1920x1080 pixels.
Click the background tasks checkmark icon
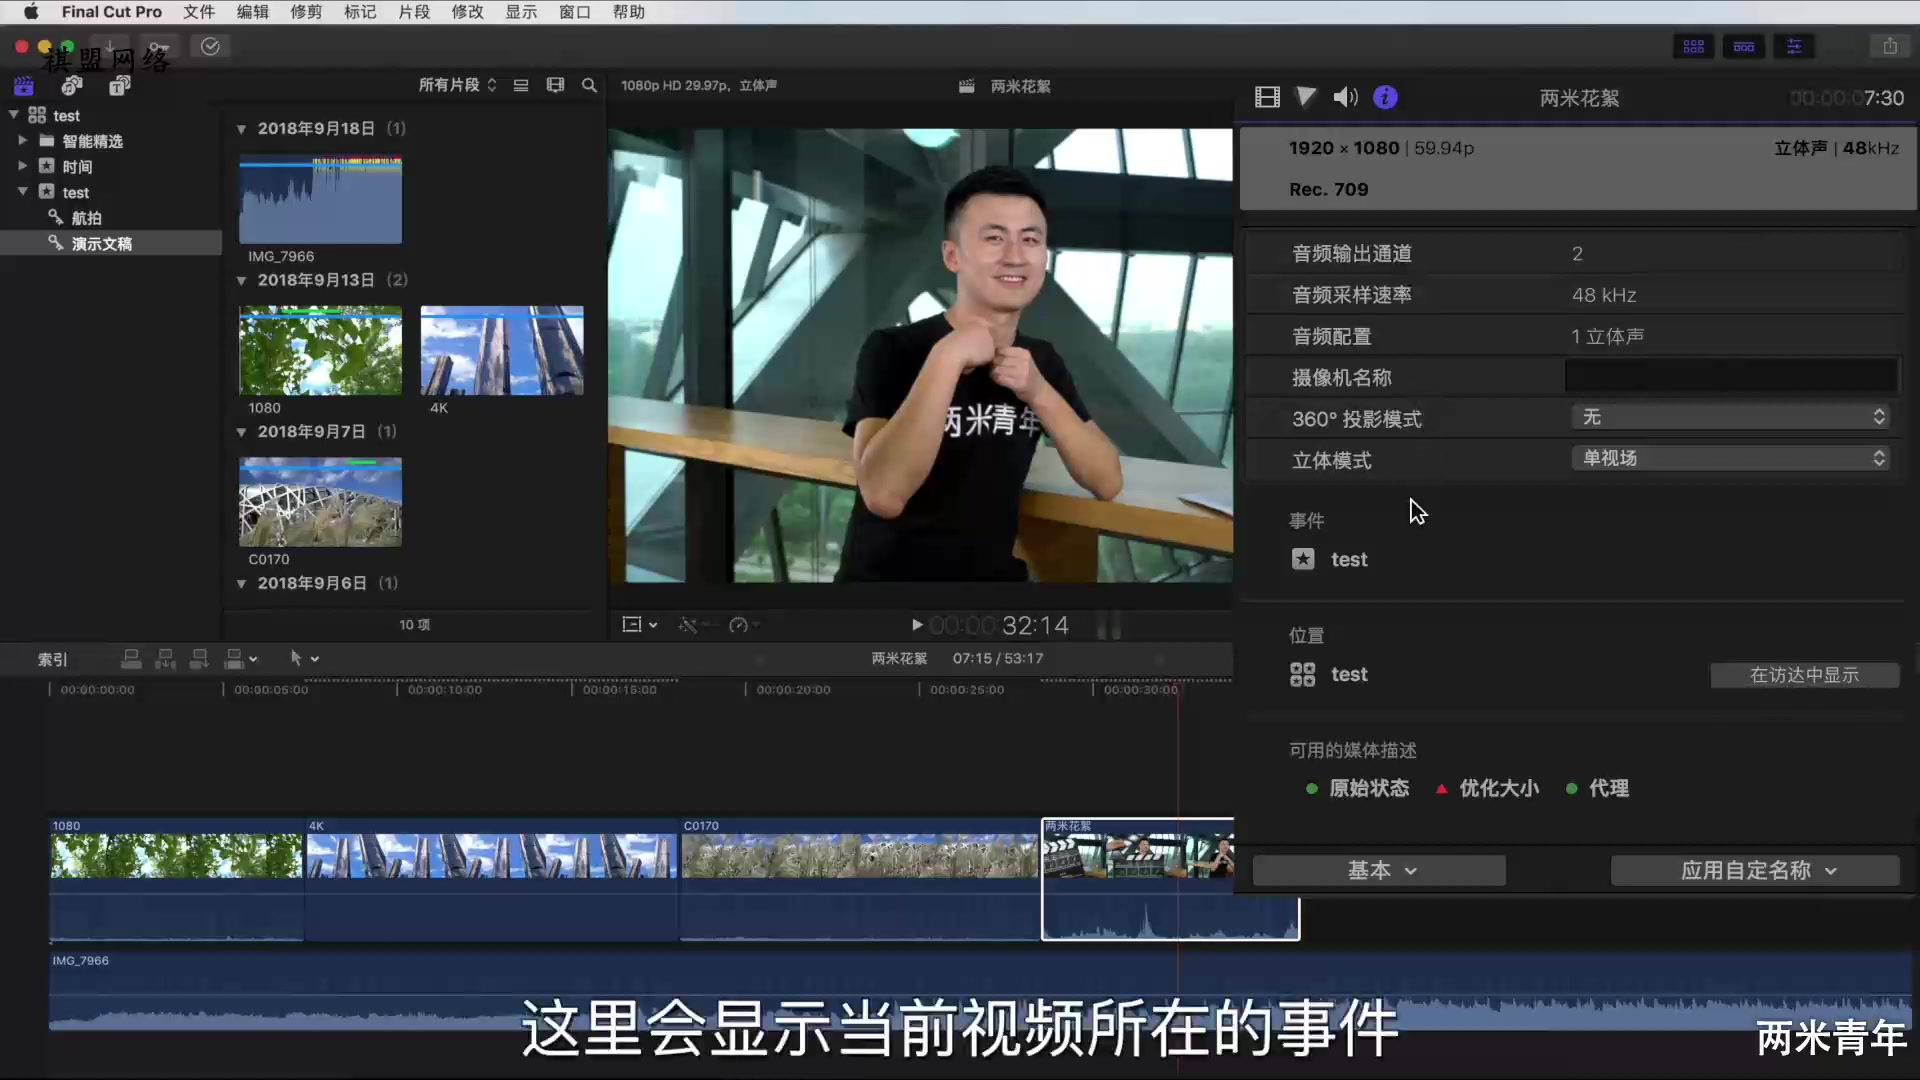210,46
